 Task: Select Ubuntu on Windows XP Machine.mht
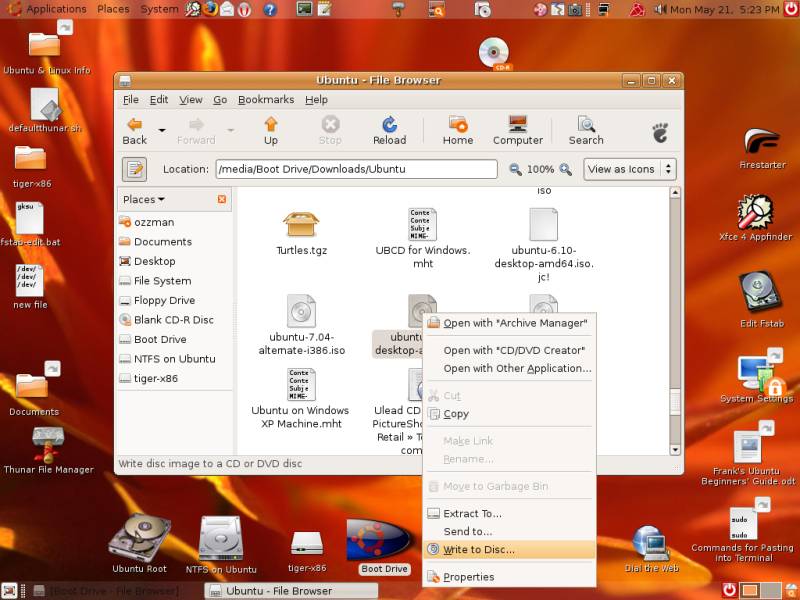(x=301, y=399)
